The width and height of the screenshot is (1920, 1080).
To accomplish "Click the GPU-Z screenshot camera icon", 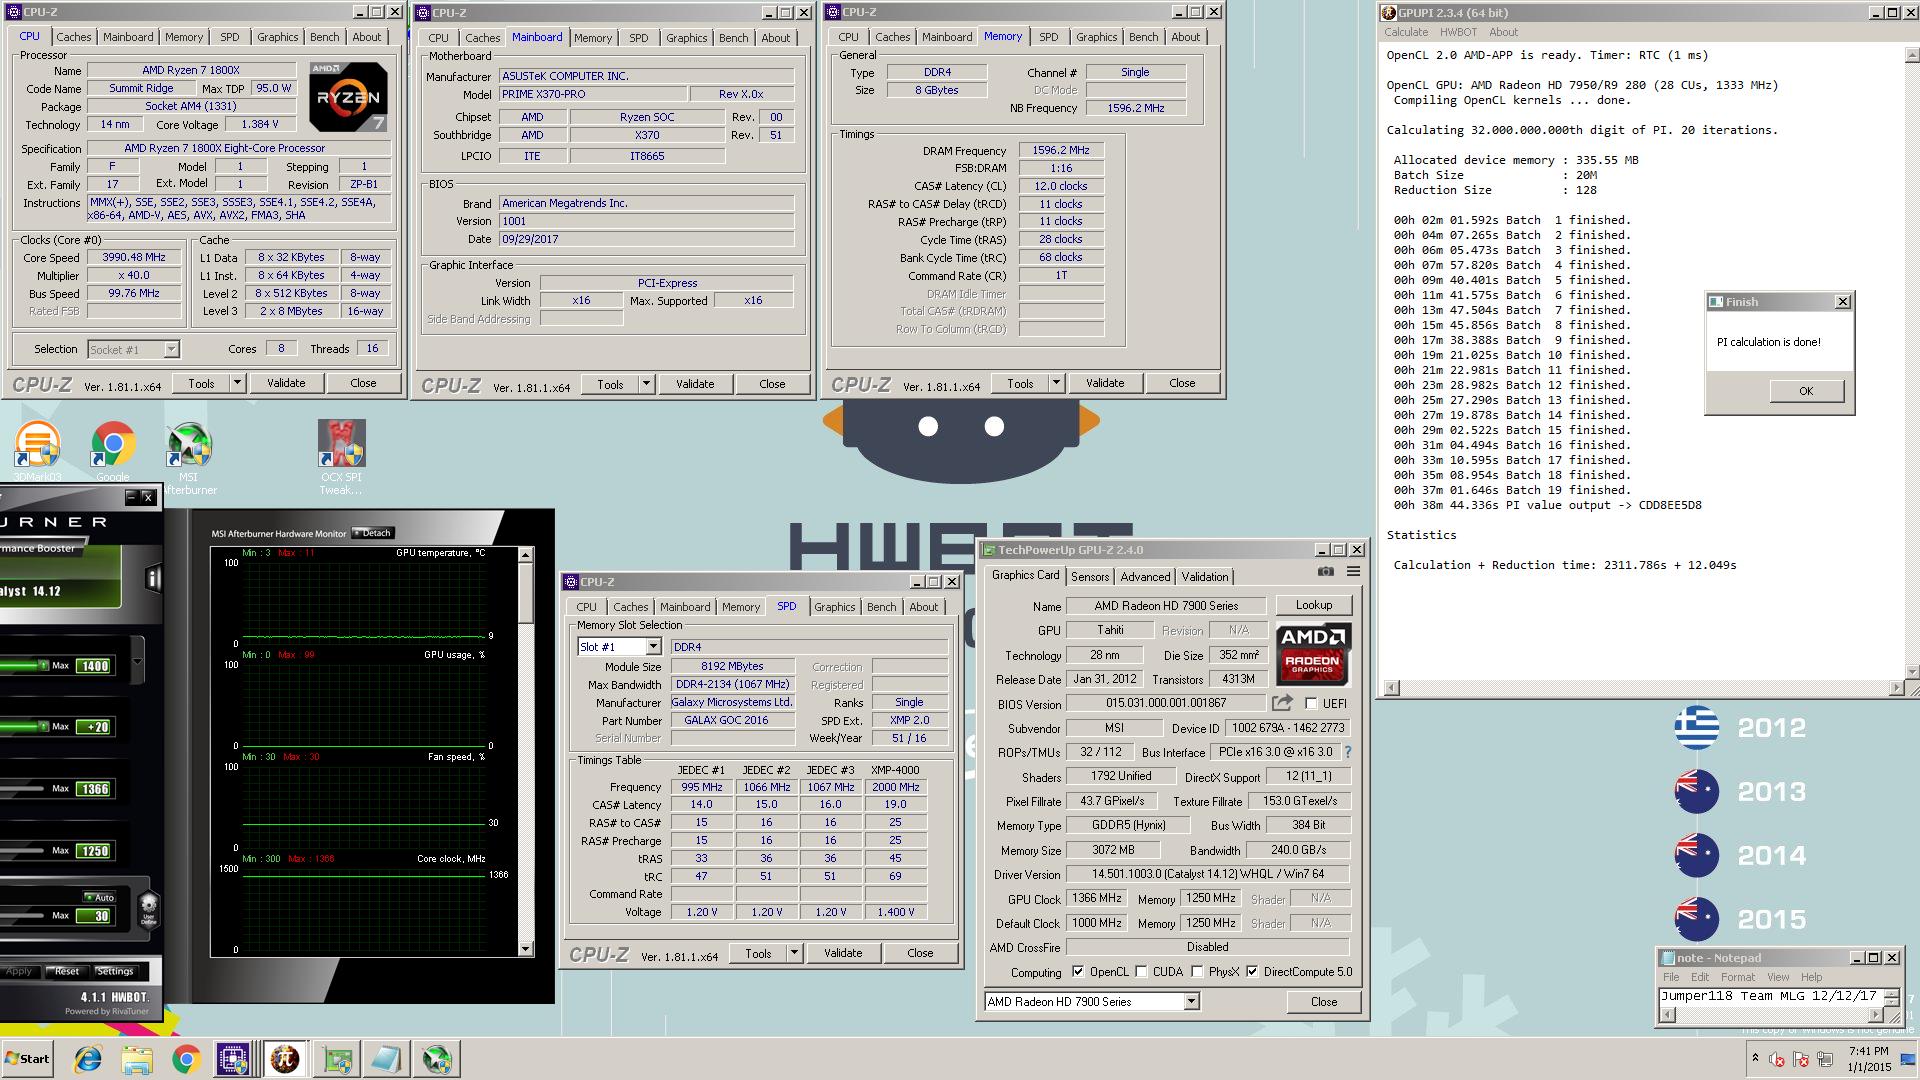I will 1325,572.
